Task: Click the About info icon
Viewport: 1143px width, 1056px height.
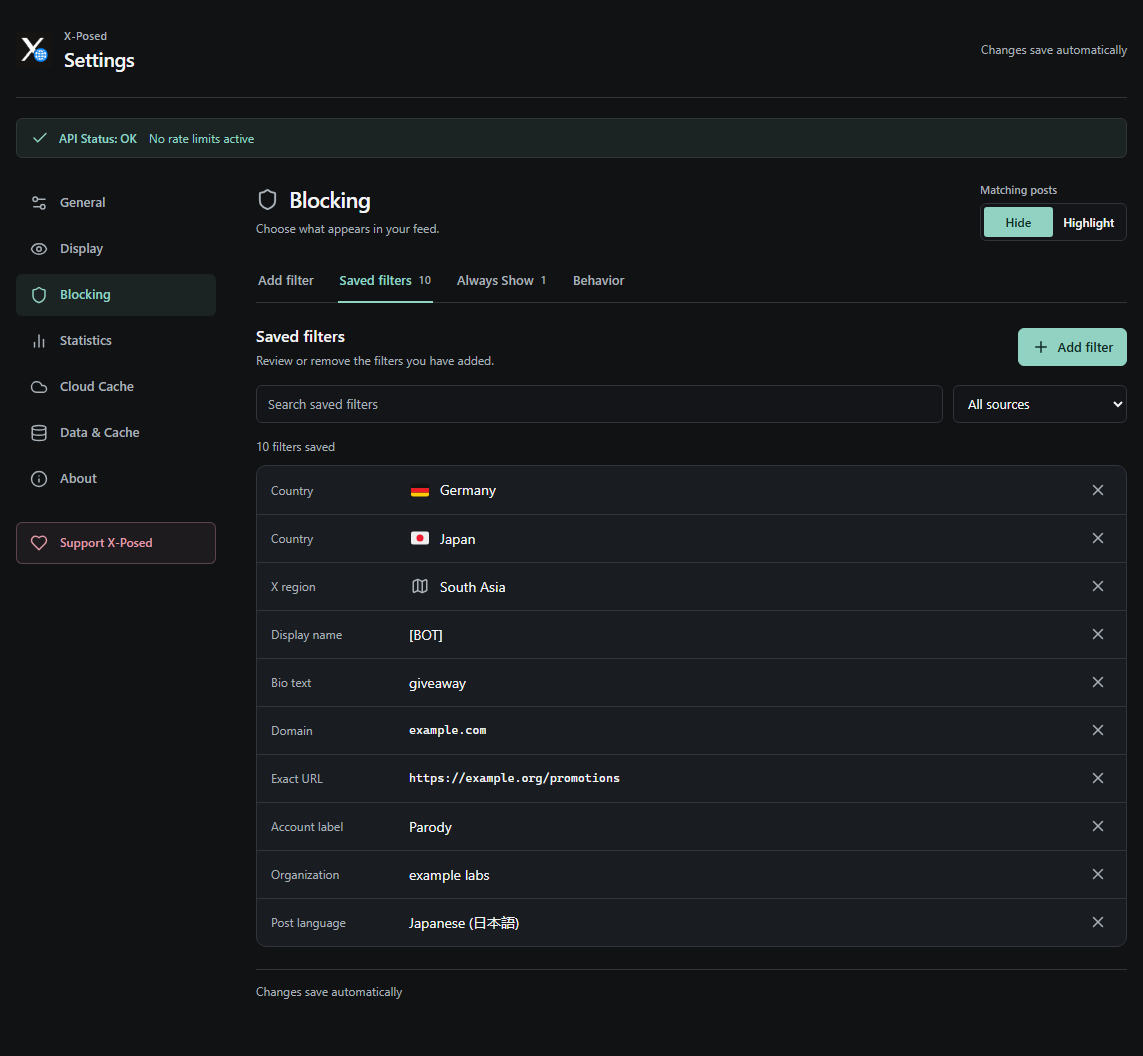Action: click(39, 478)
